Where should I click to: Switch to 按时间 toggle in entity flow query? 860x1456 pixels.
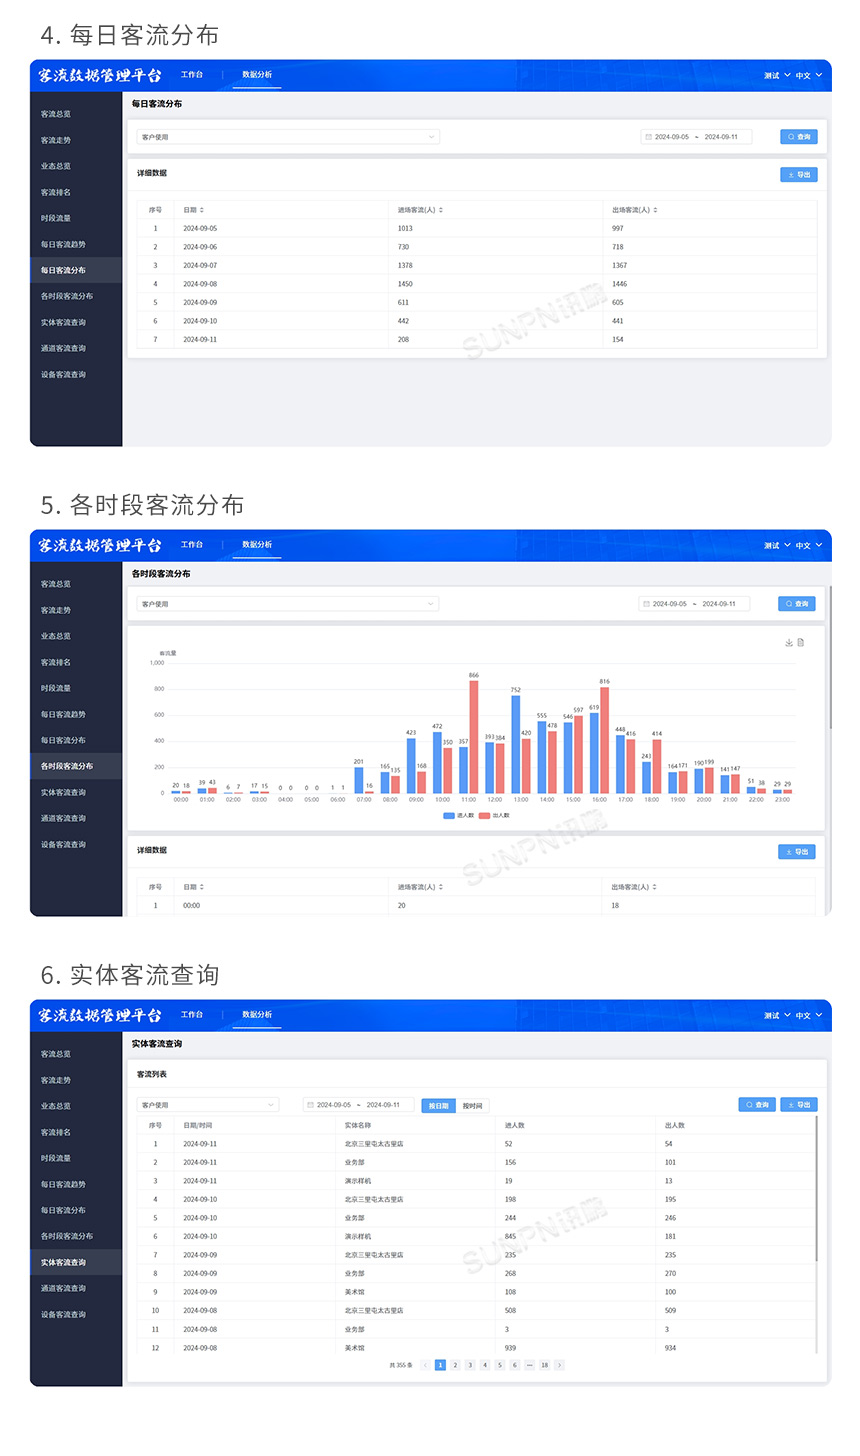tap(472, 1105)
